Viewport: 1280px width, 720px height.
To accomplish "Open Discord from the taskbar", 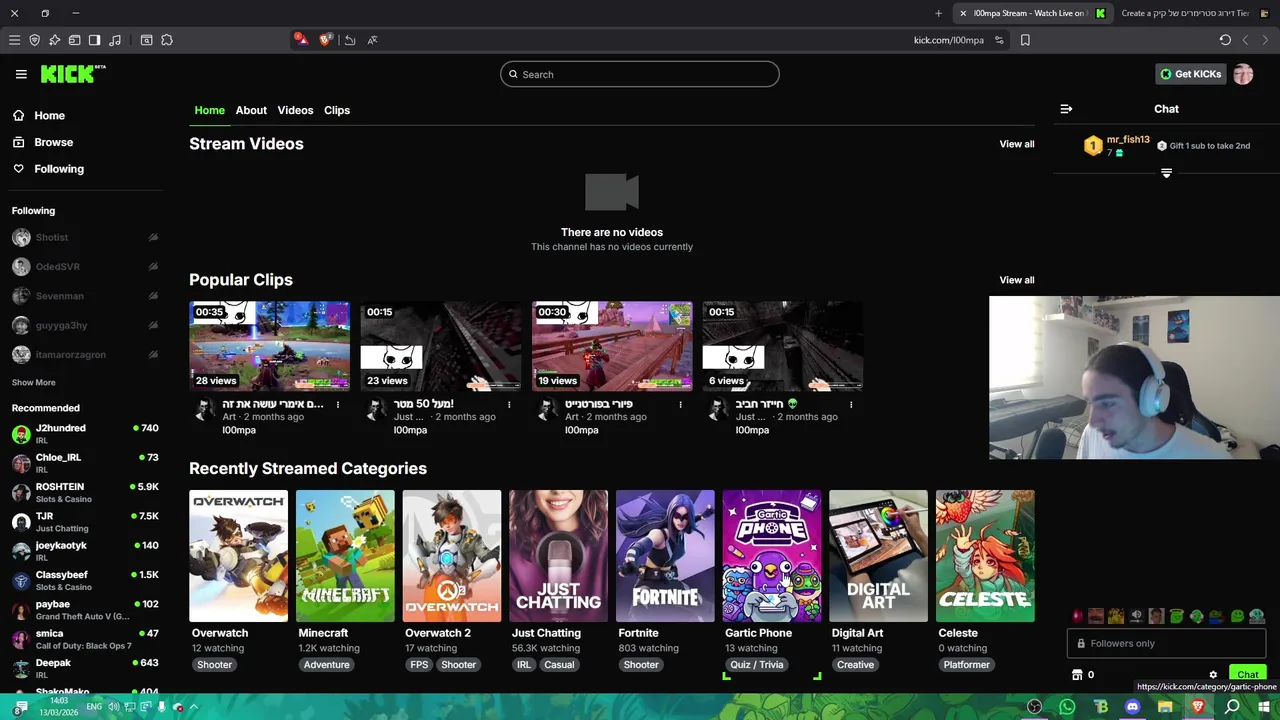I will tap(1132, 707).
